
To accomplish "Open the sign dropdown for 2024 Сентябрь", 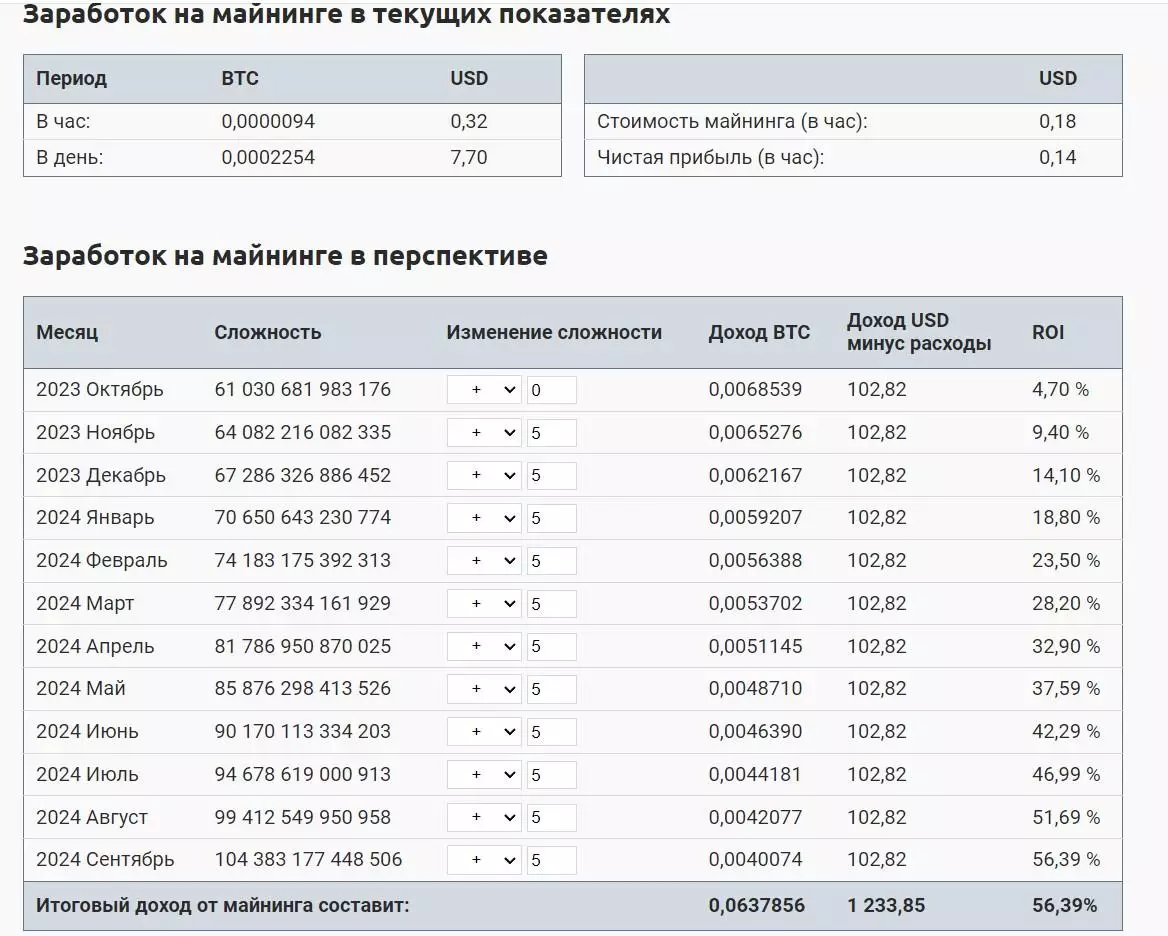I will click(x=484, y=860).
